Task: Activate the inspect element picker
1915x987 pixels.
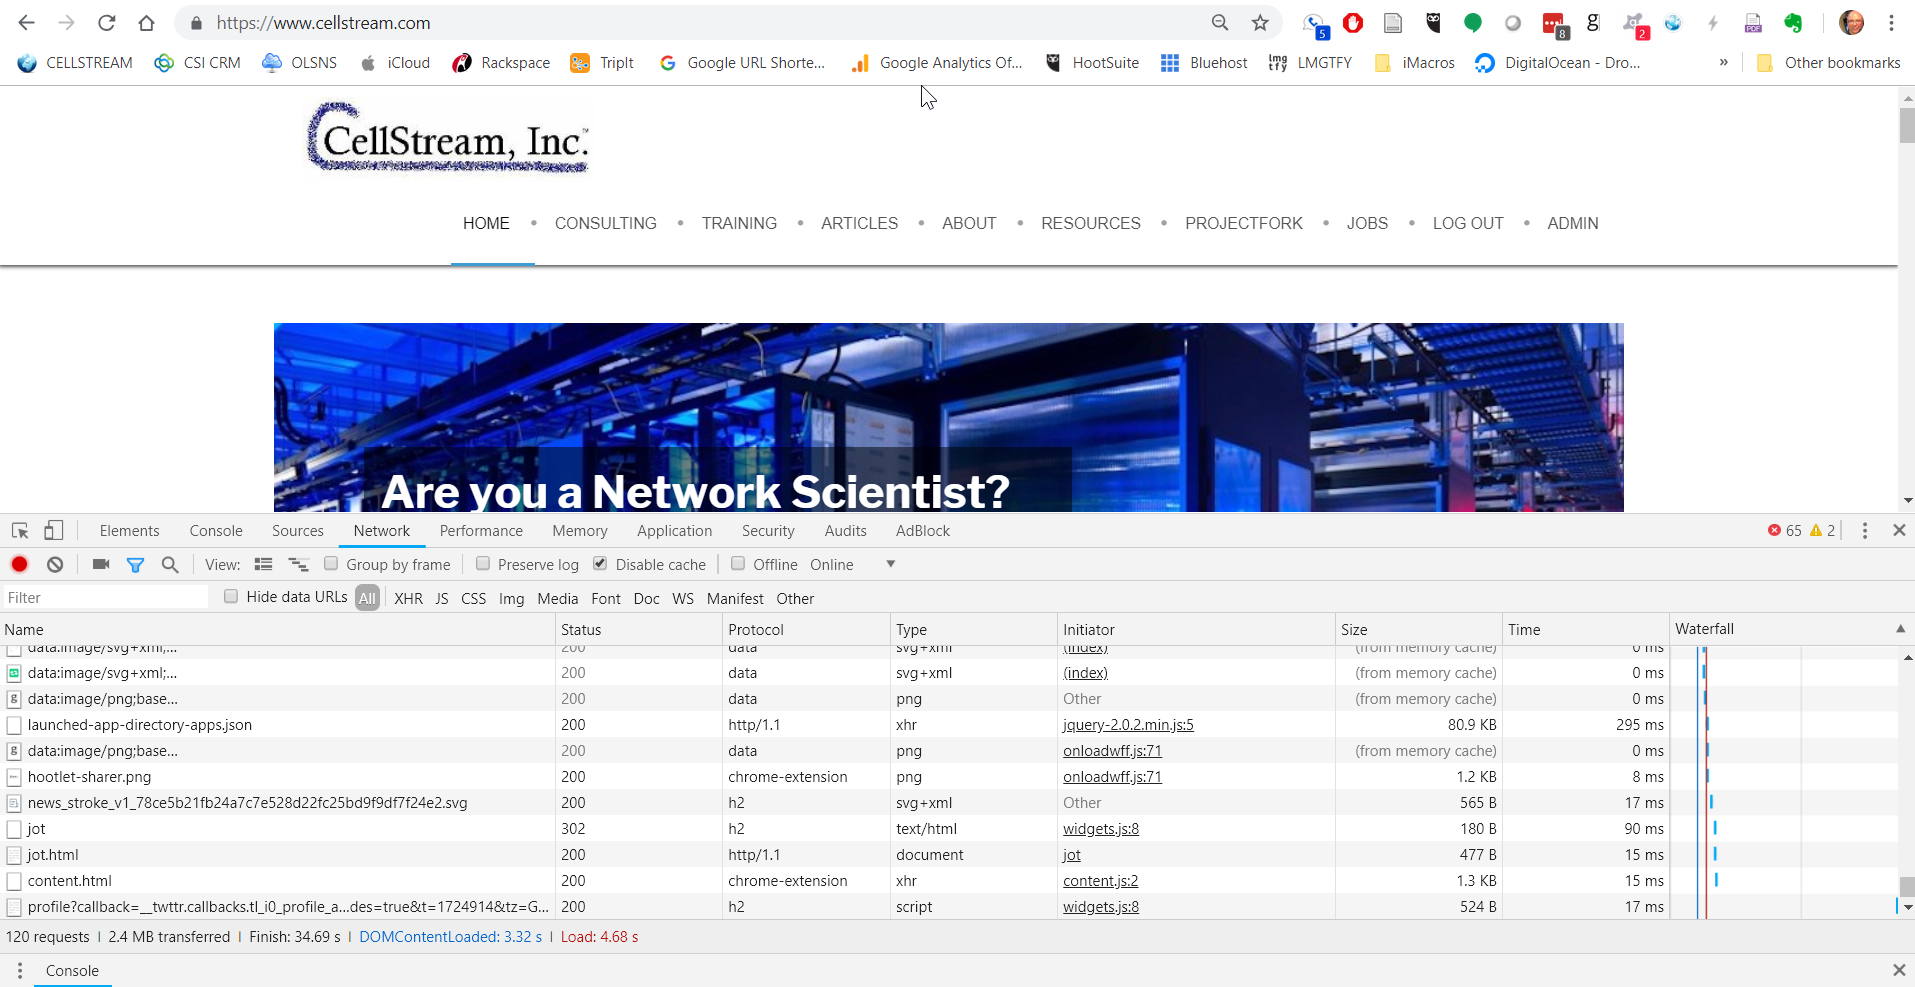Action: coord(20,531)
